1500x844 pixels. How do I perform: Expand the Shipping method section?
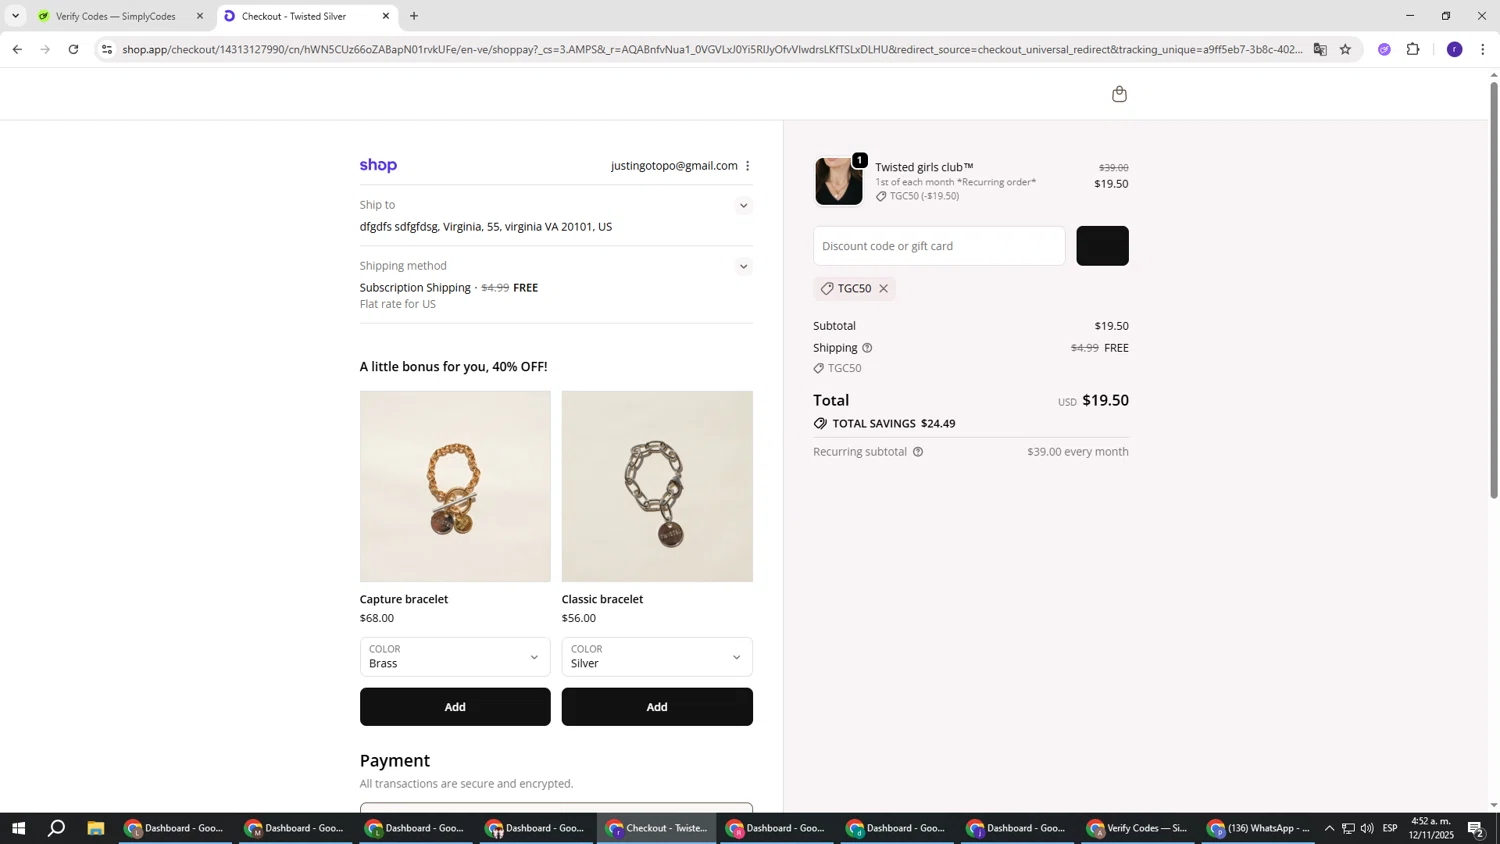(743, 267)
